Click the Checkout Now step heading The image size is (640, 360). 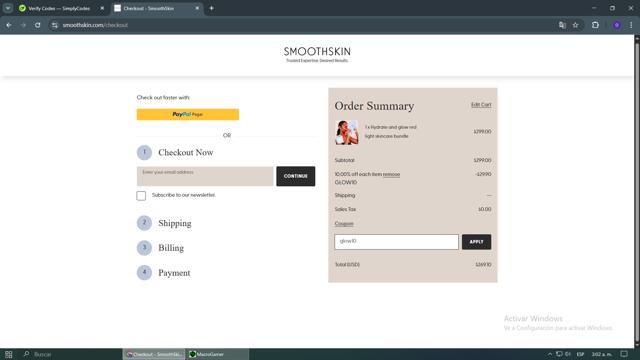tap(186, 153)
